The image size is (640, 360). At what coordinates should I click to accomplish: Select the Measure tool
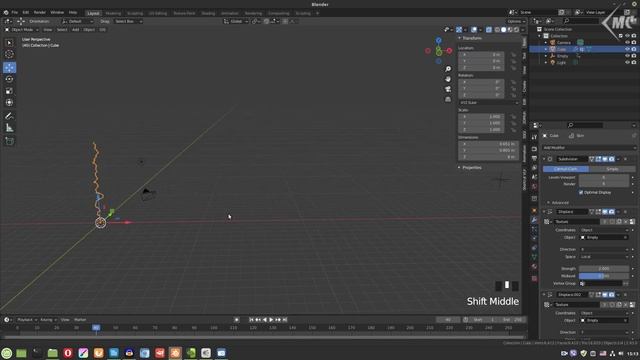[x=9, y=128]
